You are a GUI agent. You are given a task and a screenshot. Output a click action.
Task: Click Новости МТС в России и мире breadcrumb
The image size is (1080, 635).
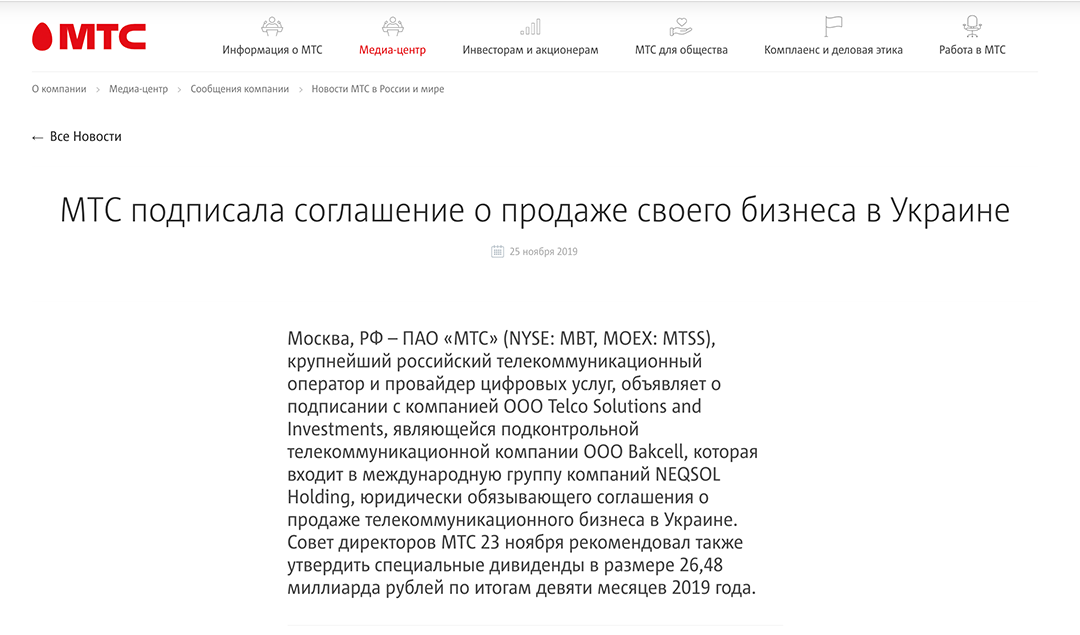377,89
